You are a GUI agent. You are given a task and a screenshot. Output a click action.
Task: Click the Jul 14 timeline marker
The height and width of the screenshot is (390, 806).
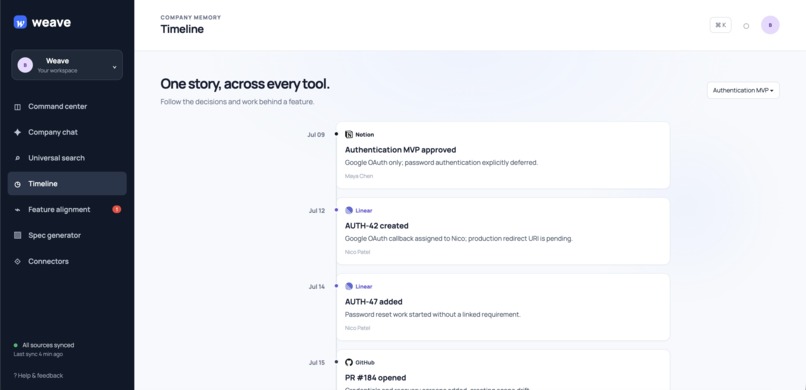click(336, 286)
